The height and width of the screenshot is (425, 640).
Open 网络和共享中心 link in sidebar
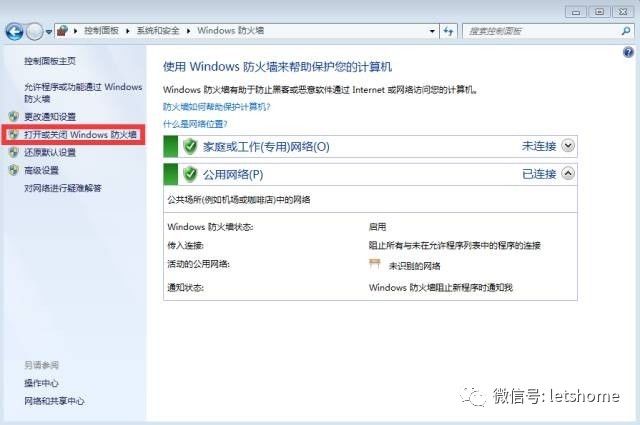pos(54,401)
